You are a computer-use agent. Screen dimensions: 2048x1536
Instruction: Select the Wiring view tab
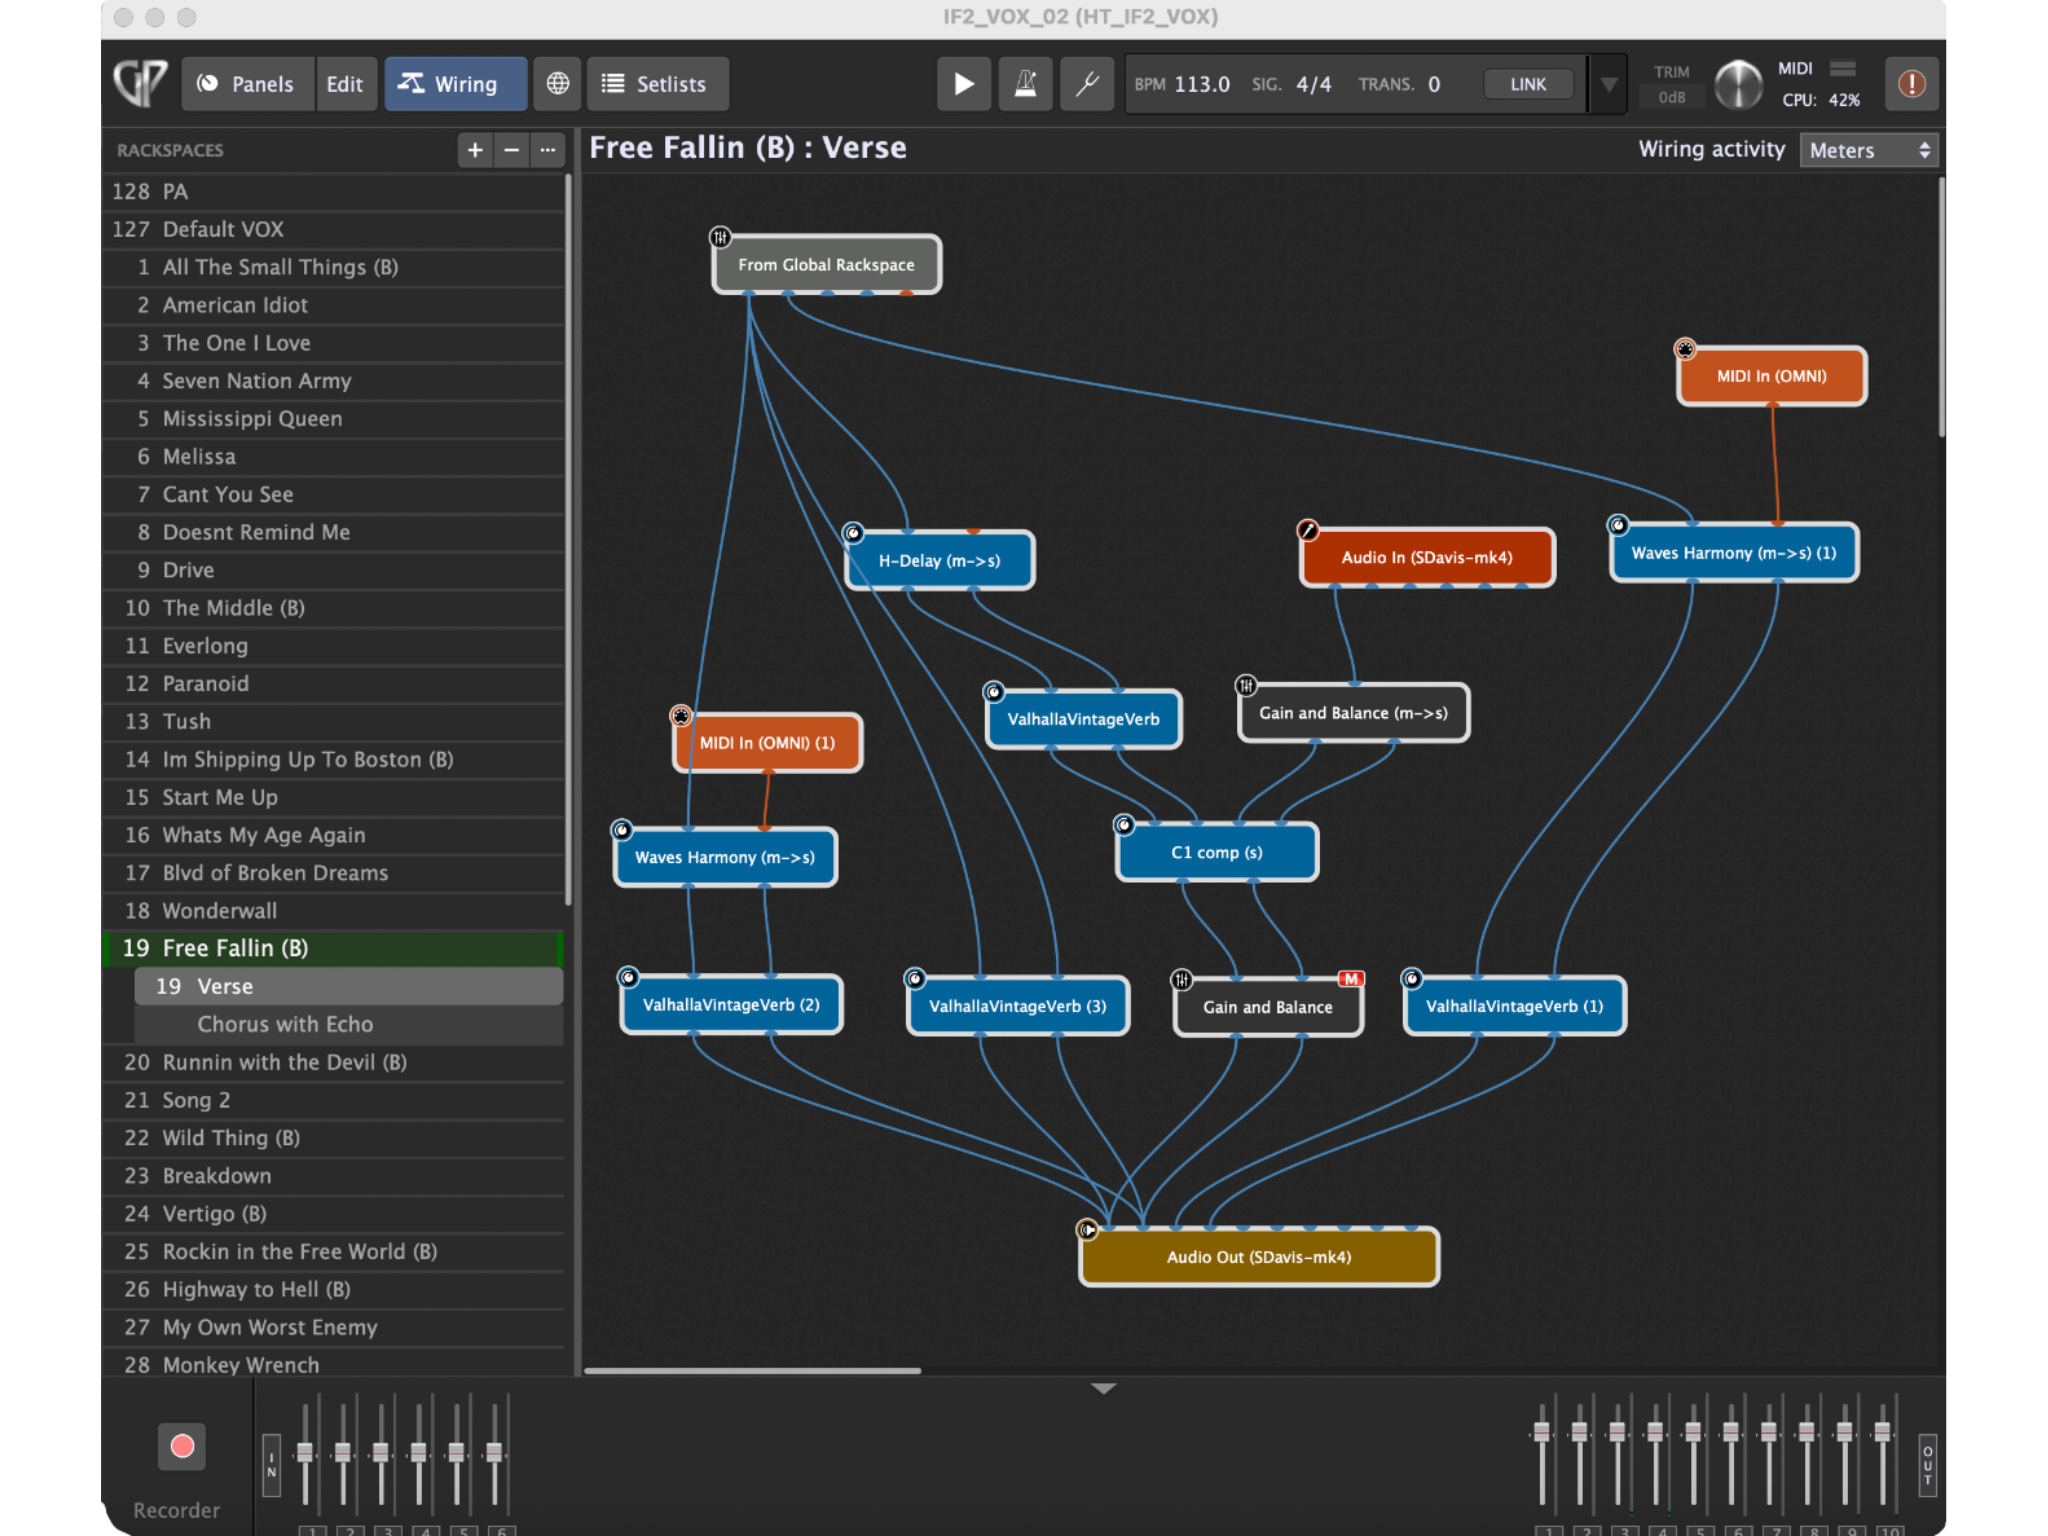455,84
